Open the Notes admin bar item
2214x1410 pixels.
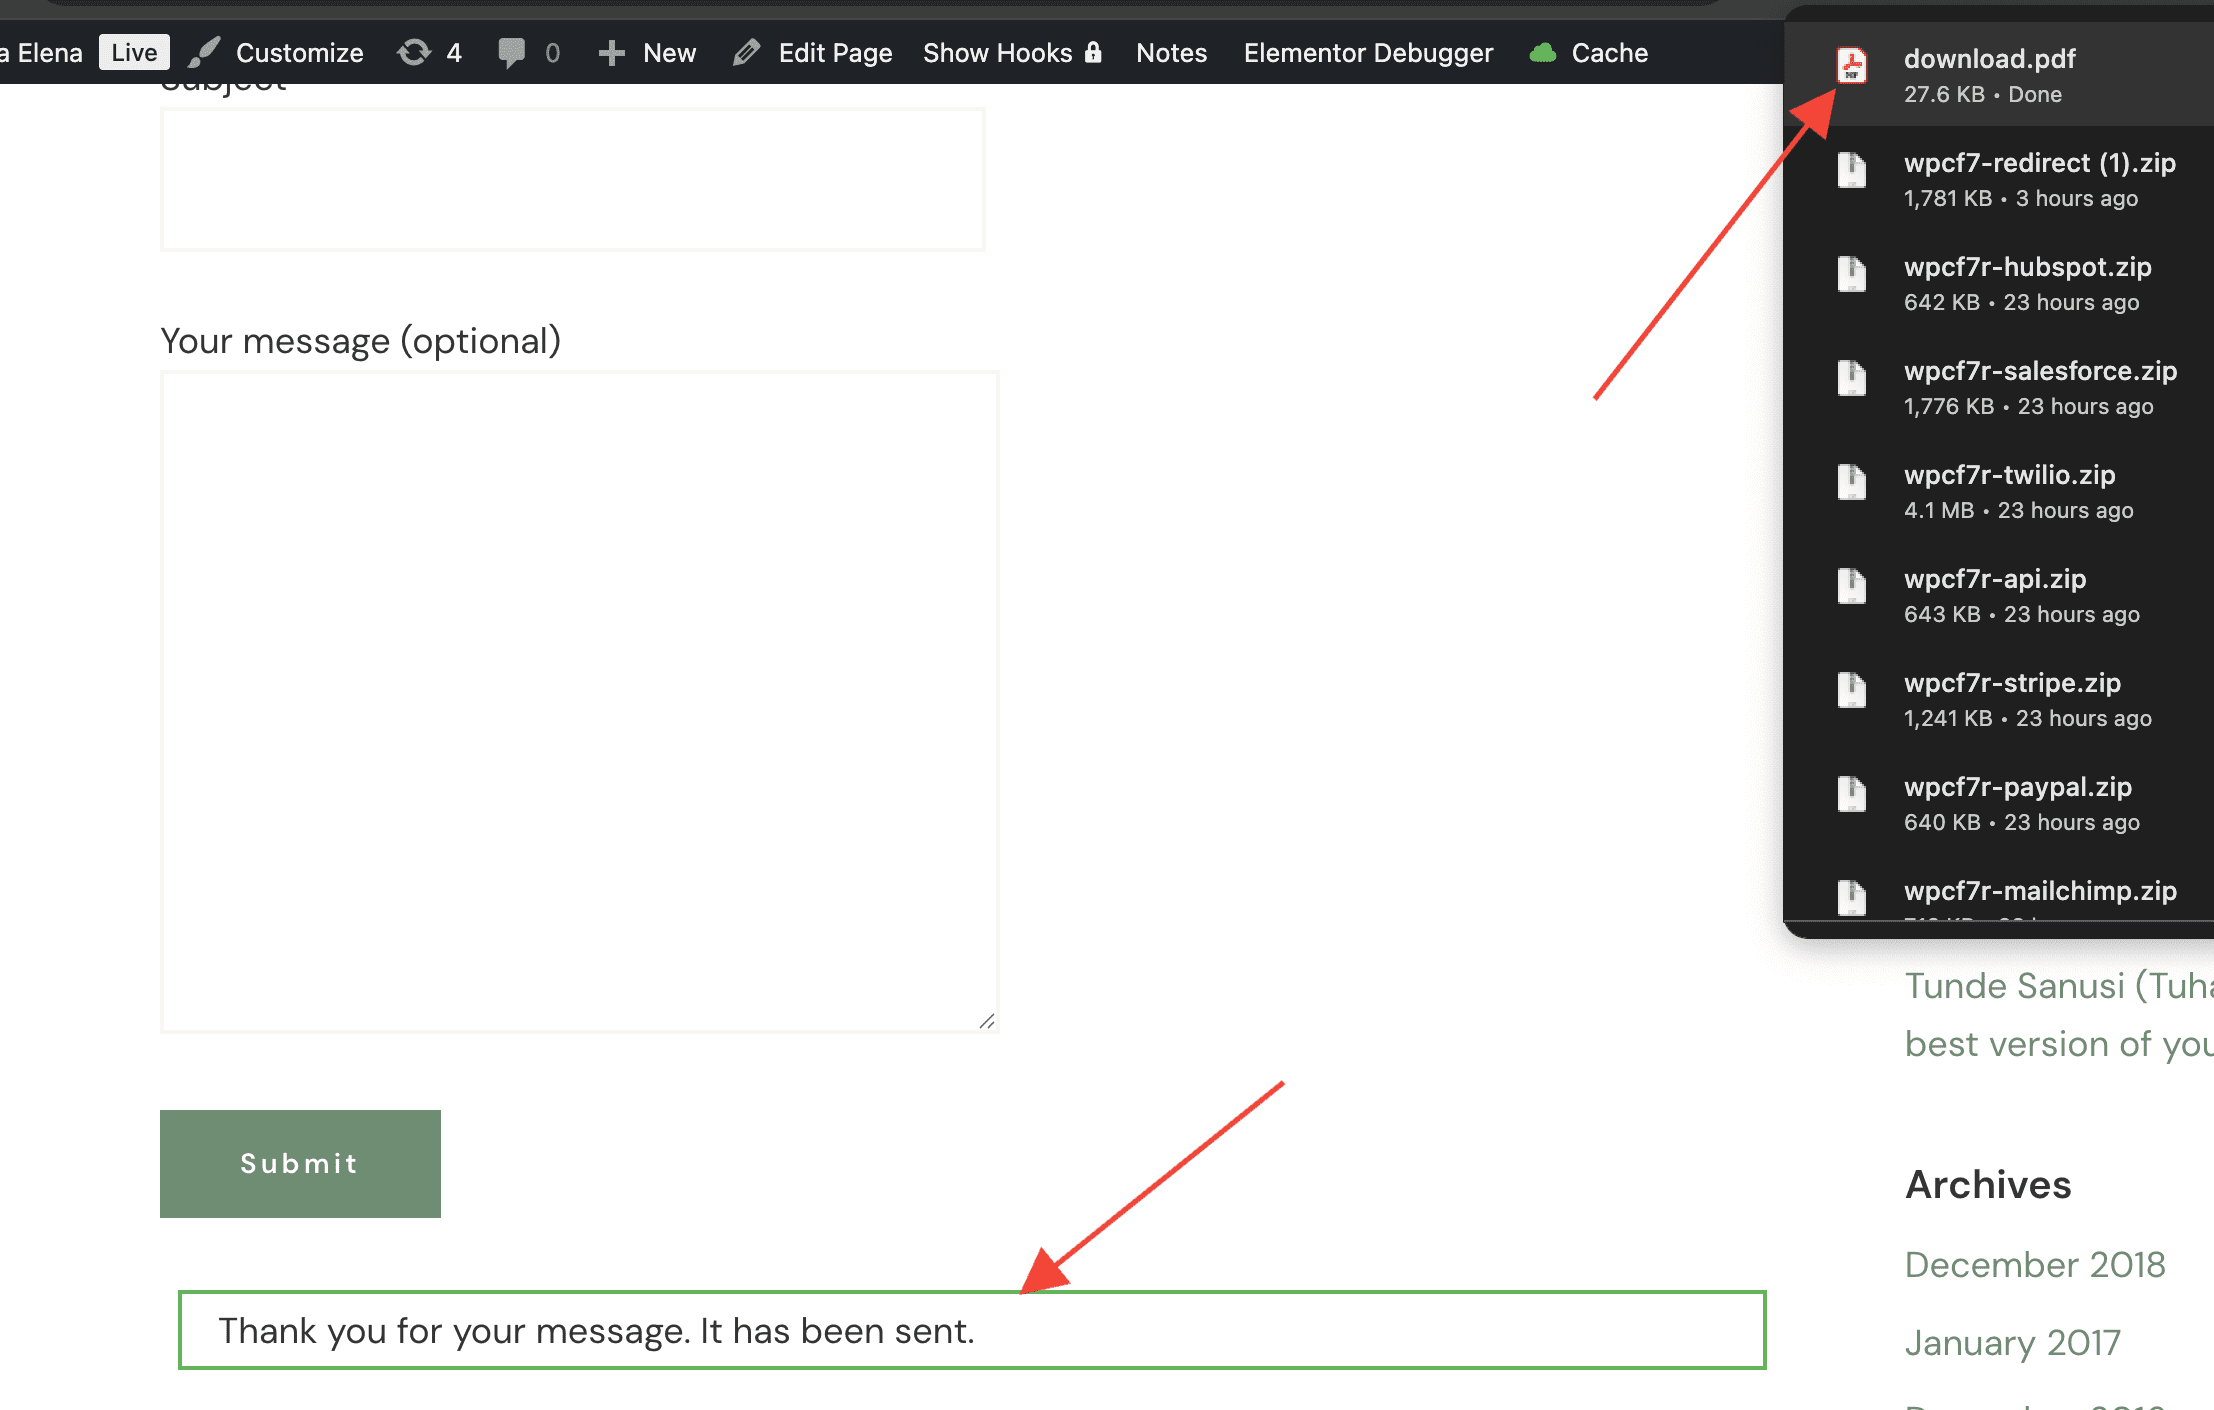(1171, 53)
